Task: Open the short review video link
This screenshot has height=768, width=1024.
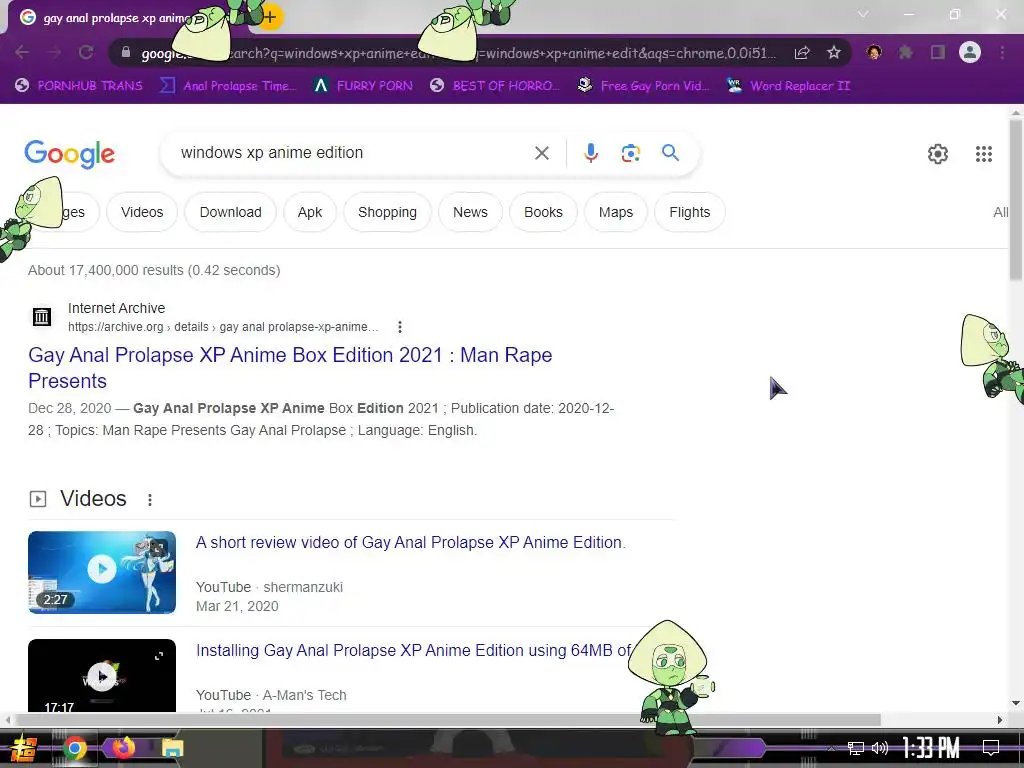Action: pos(410,542)
